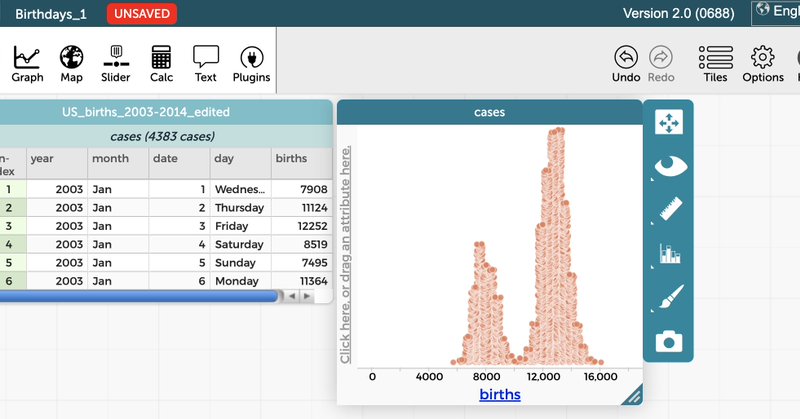Image resolution: width=800 pixels, height=419 pixels.
Task: Click the 12,000 axis tick label
Action: [543, 377]
